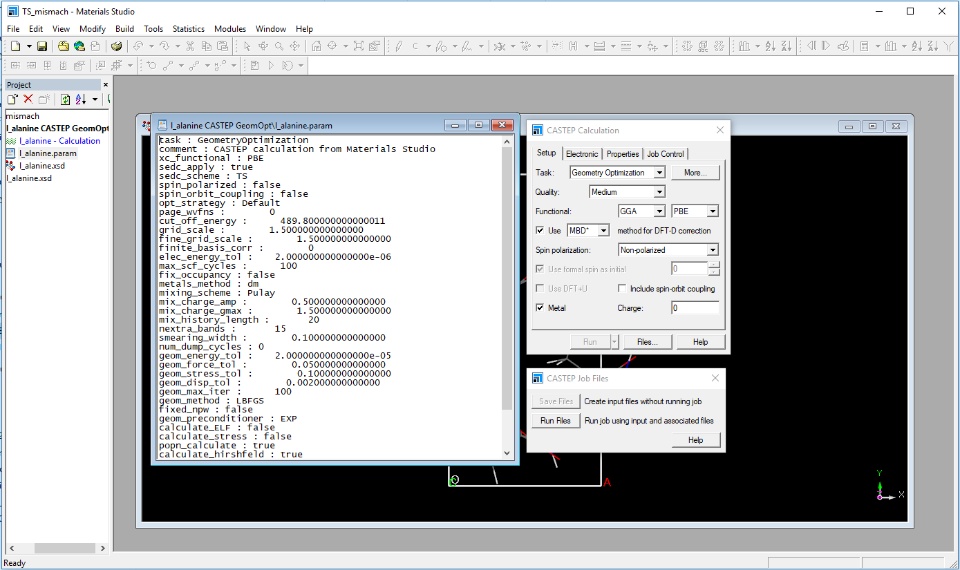Image resolution: width=960 pixels, height=570 pixels.
Task: Click Help in CASTEP Job Files dialog
Action: (x=696, y=440)
